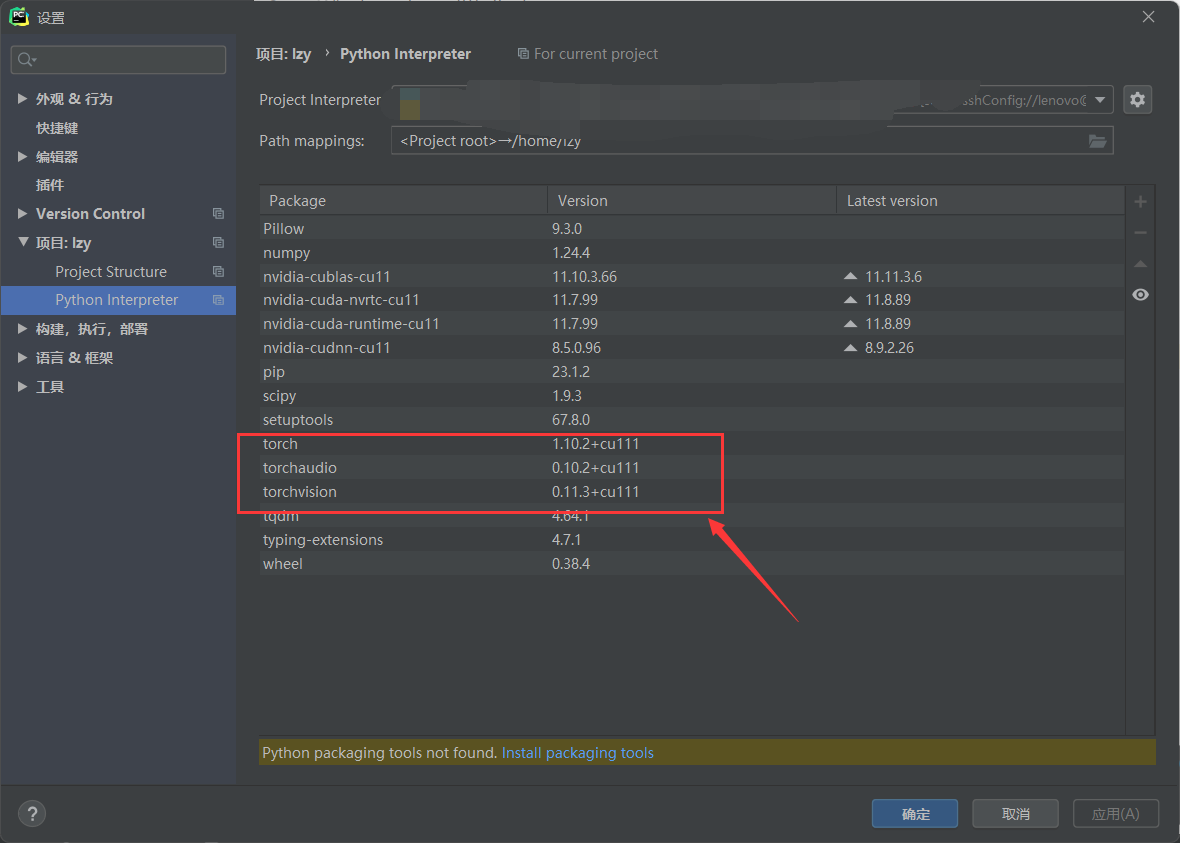Screen dimensions: 1180x843
Task: Click the copy icon beside Version Control
Action: [218, 214]
